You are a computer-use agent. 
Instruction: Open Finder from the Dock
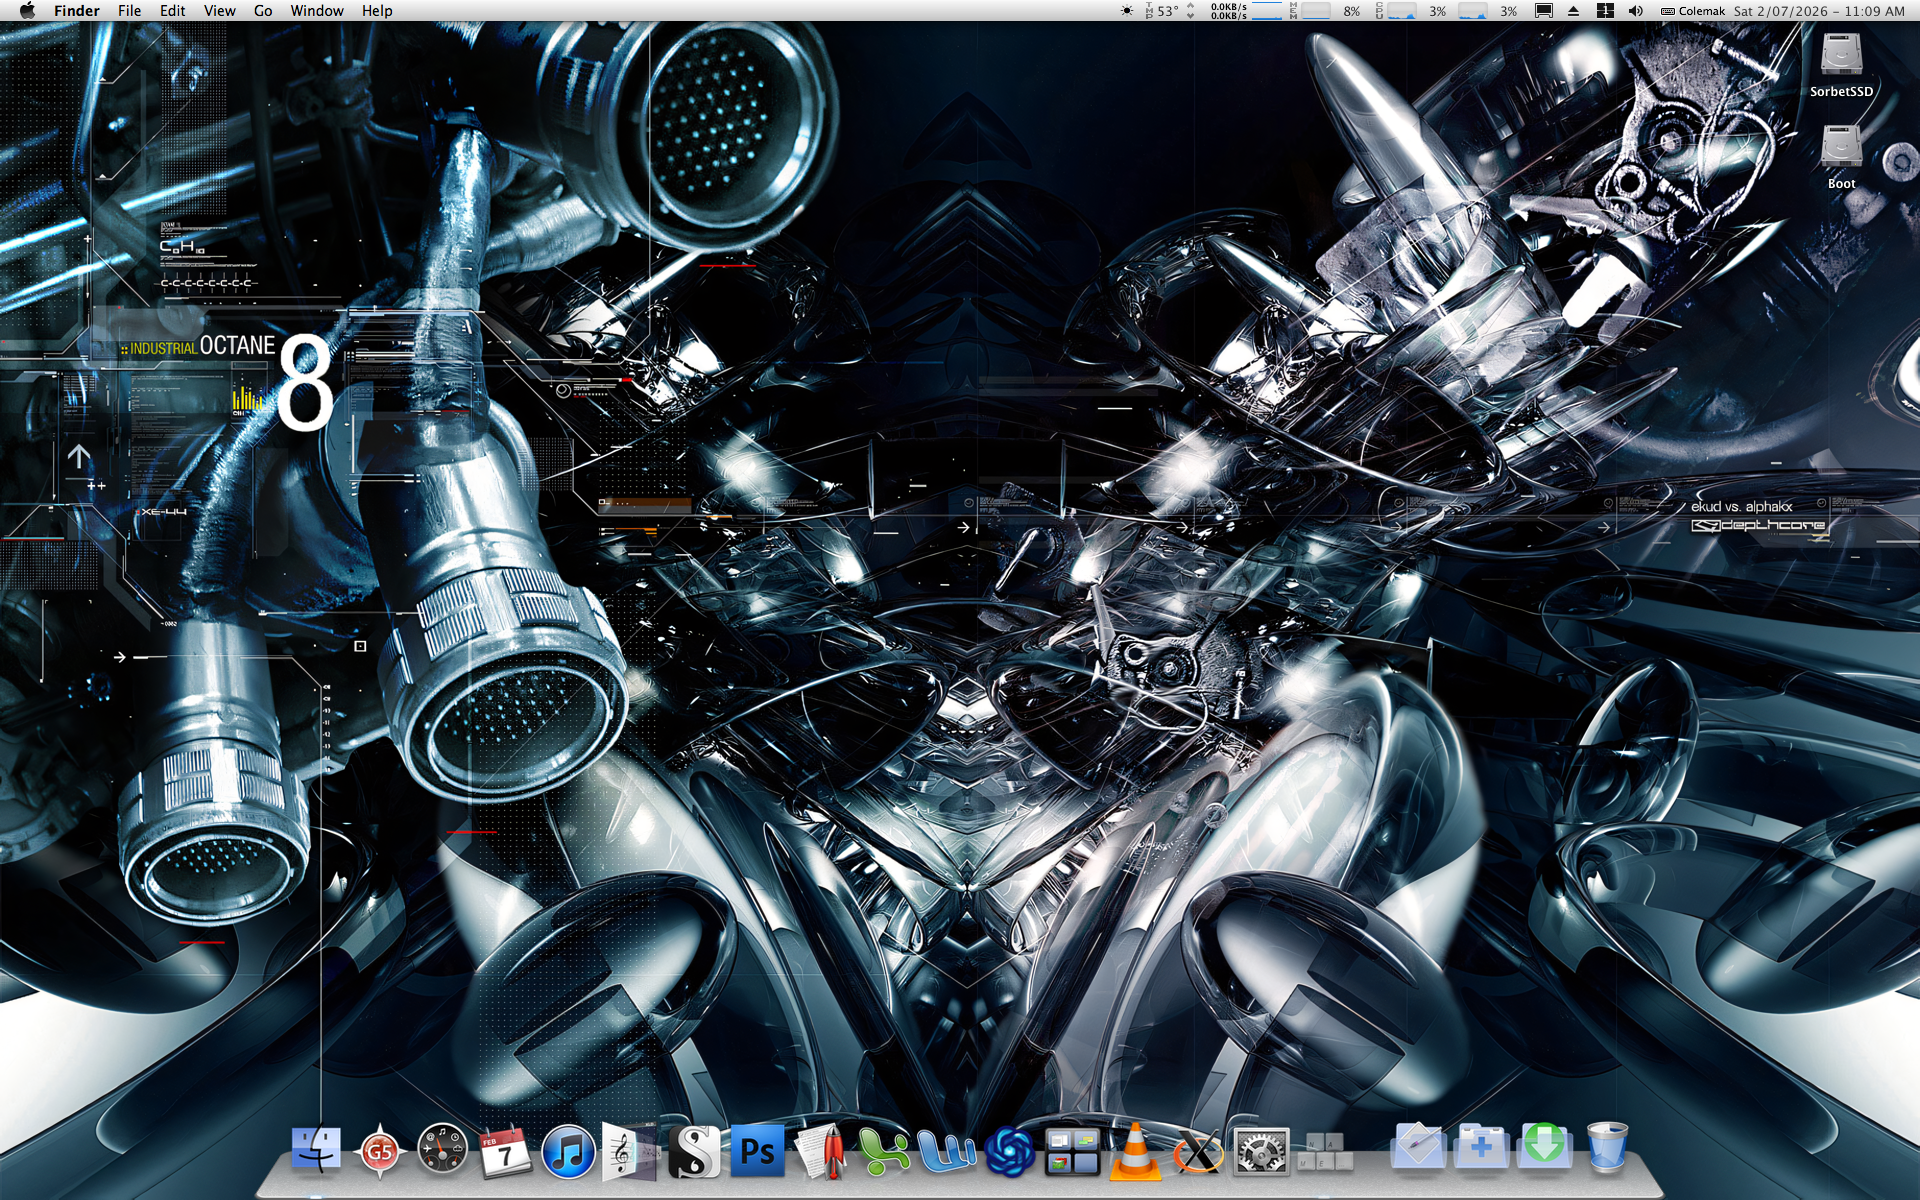pos(316,1150)
